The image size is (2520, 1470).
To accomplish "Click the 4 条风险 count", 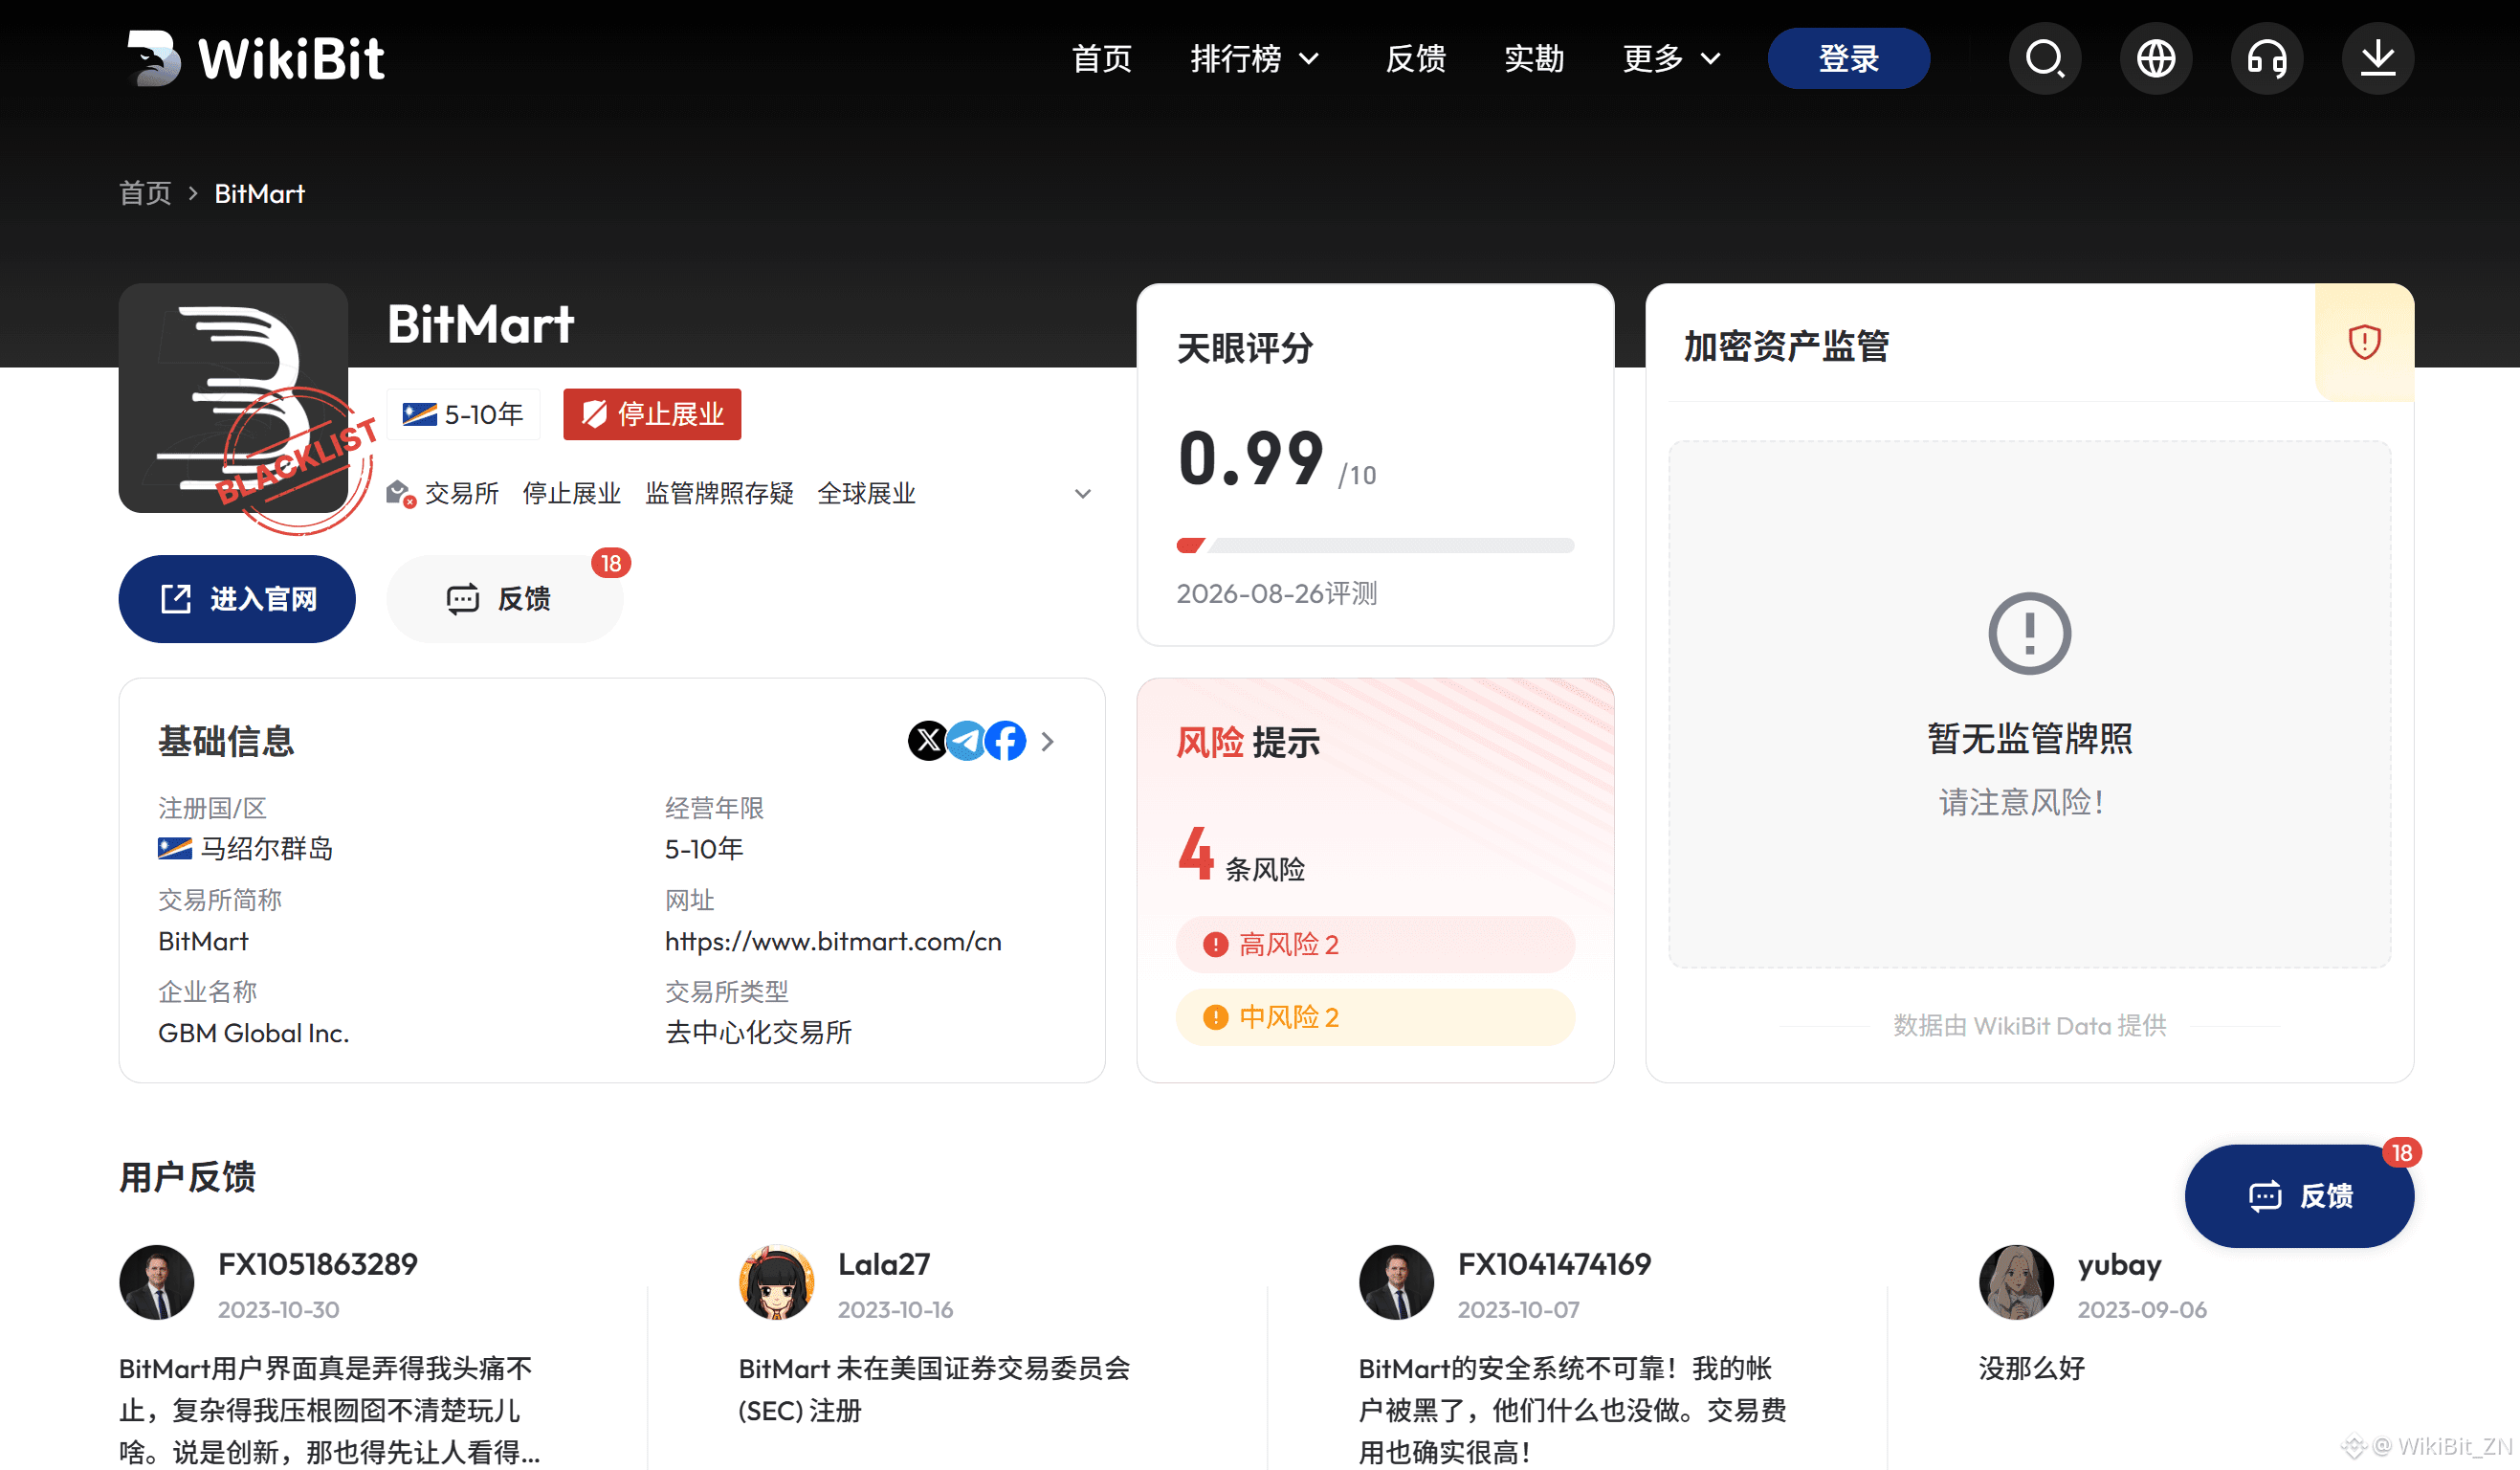I will [x=1241, y=854].
